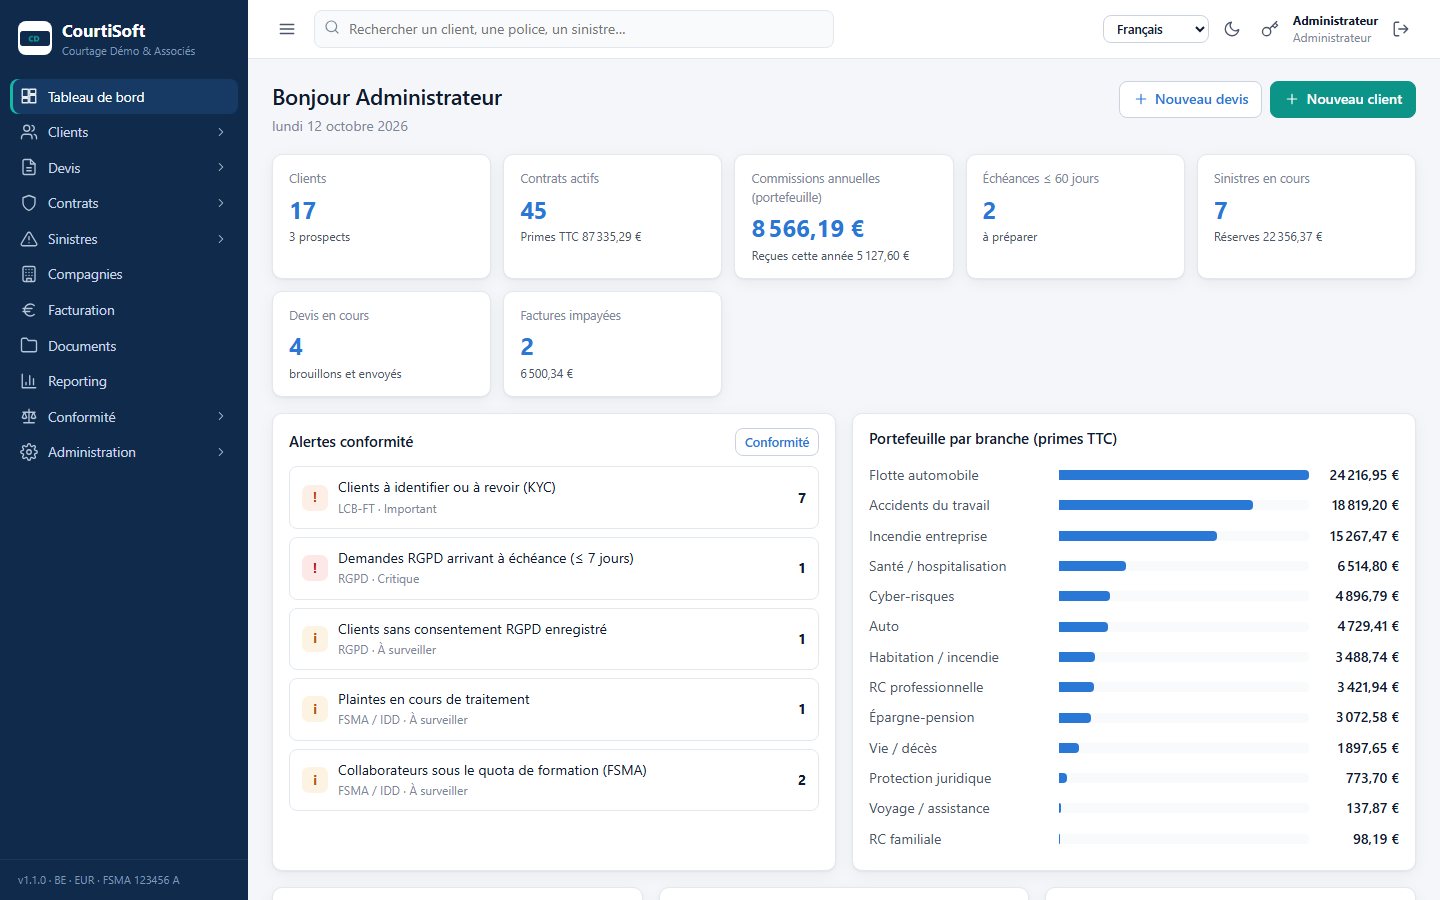This screenshot has height=900, width=1440.
Task: Open the Conformité button in alerts
Action: 777,442
